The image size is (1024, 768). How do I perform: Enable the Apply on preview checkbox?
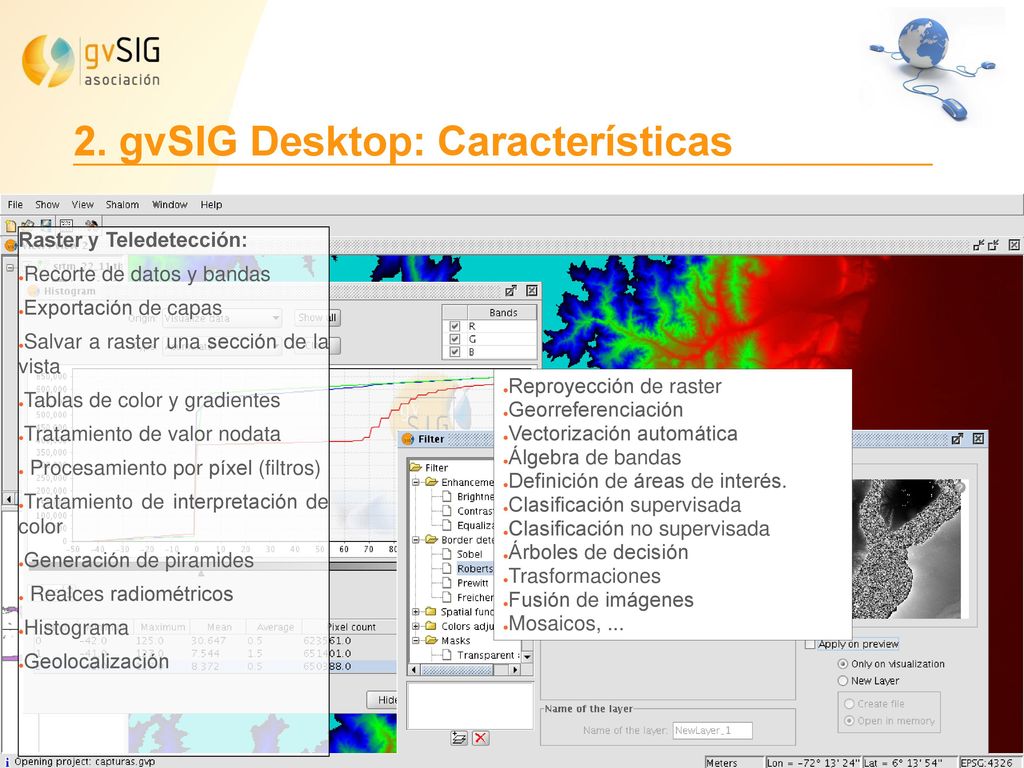(810, 645)
